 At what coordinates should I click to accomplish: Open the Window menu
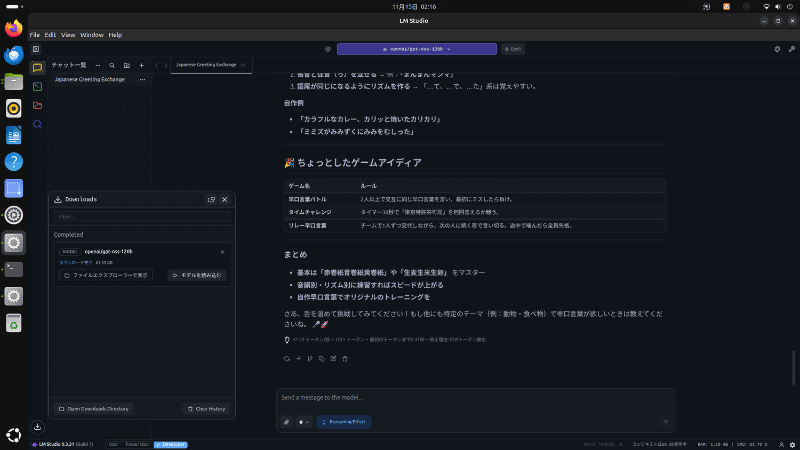[92, 35]
